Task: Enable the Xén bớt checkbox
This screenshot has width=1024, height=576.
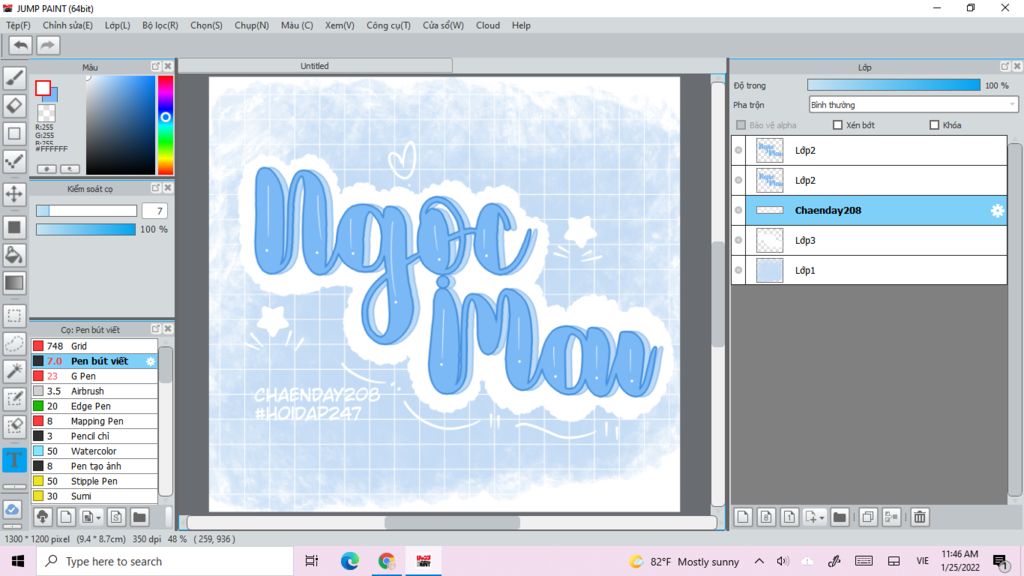Action: [838, 125]
